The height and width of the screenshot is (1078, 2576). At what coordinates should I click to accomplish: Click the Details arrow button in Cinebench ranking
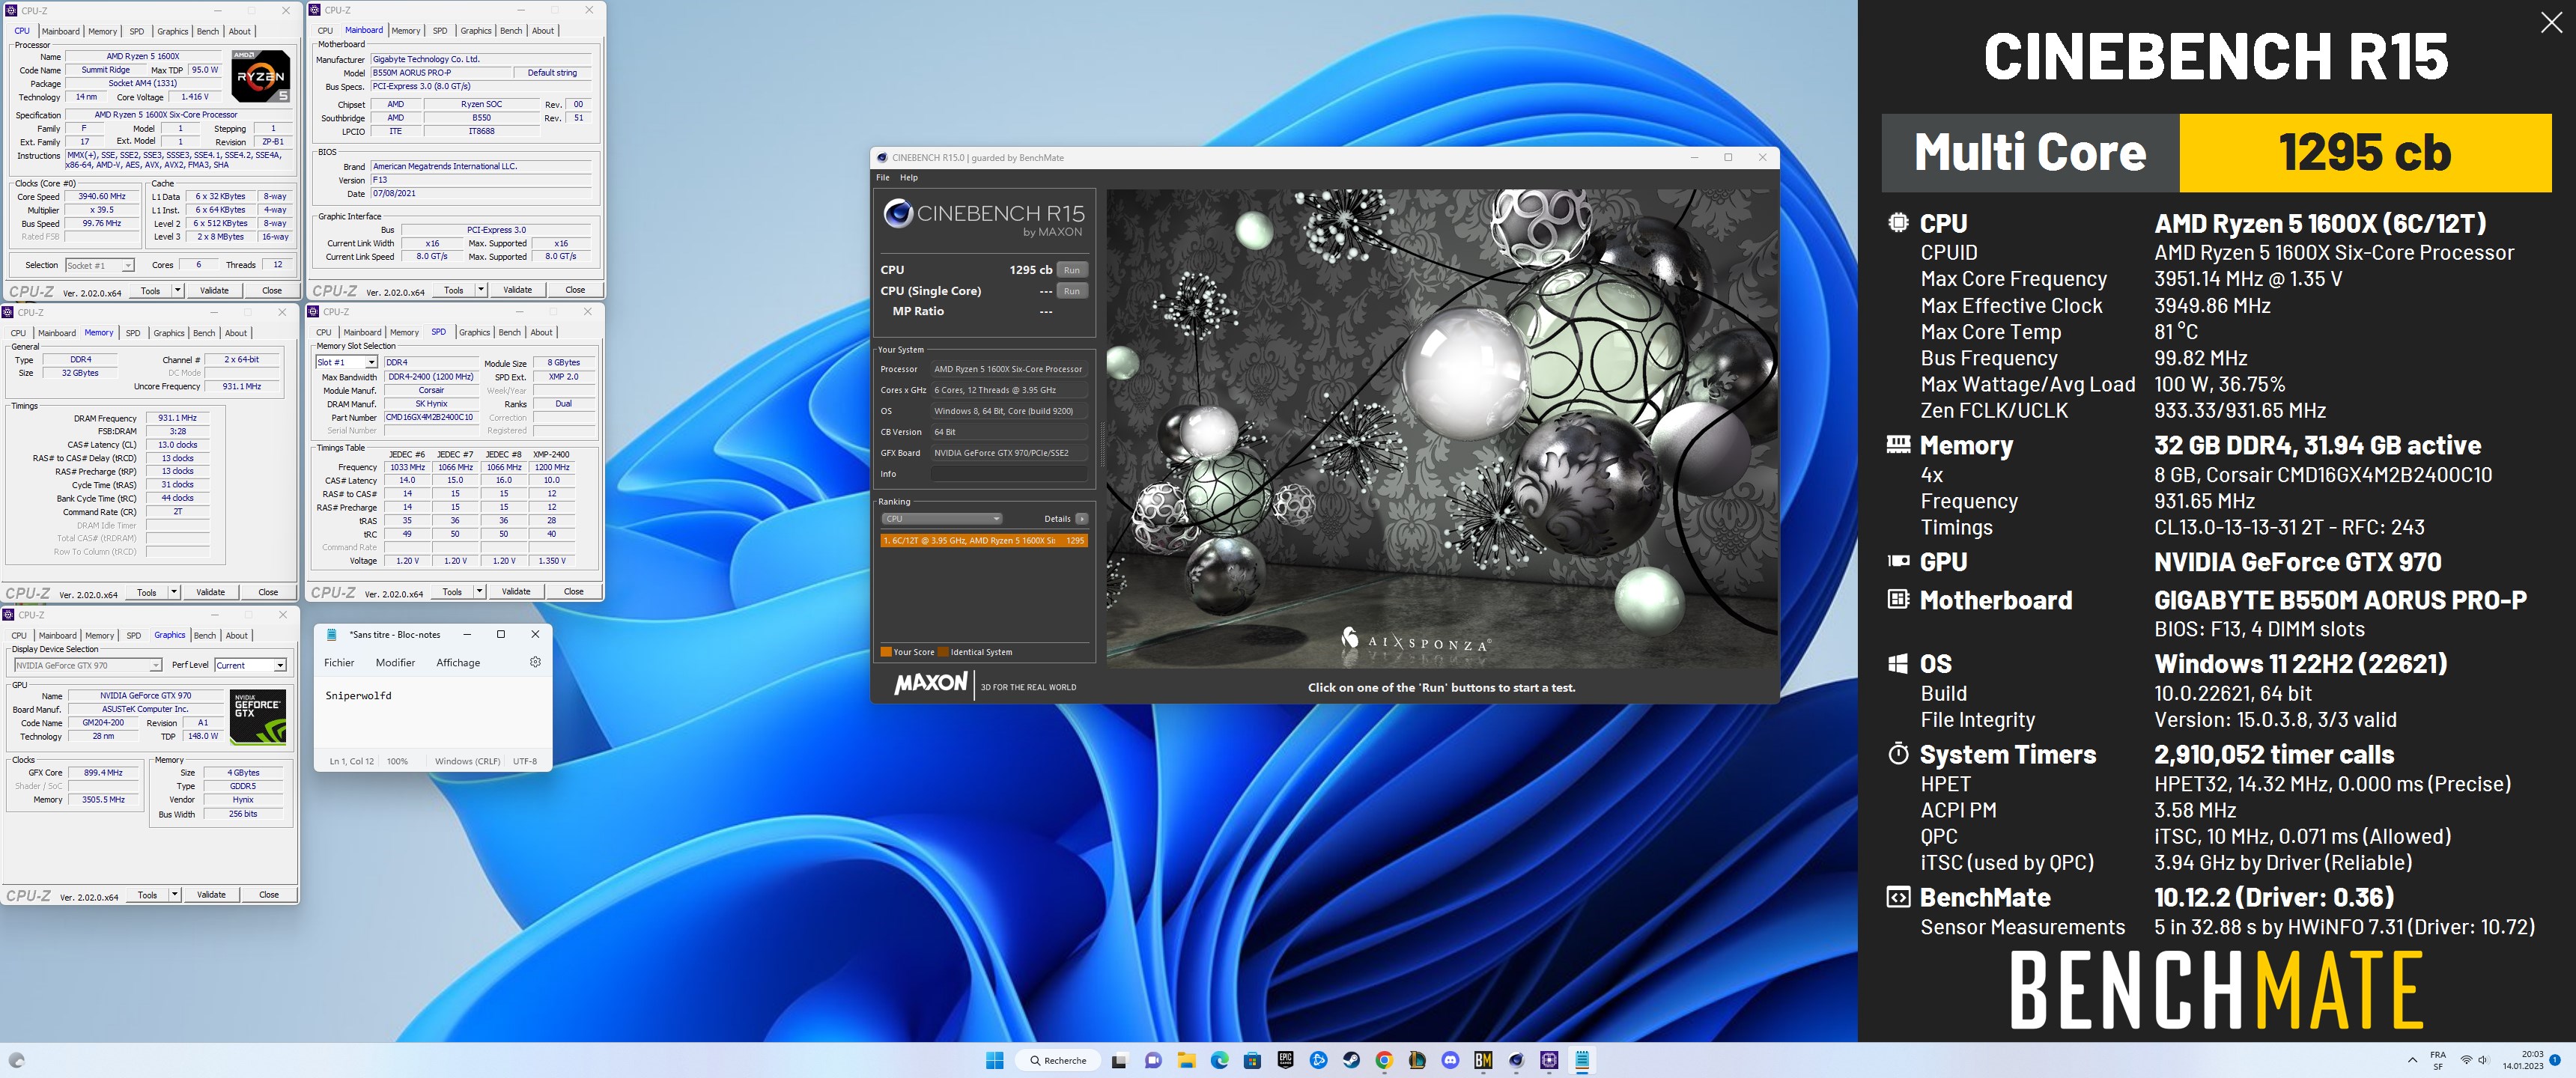(x=1081, y=519)
